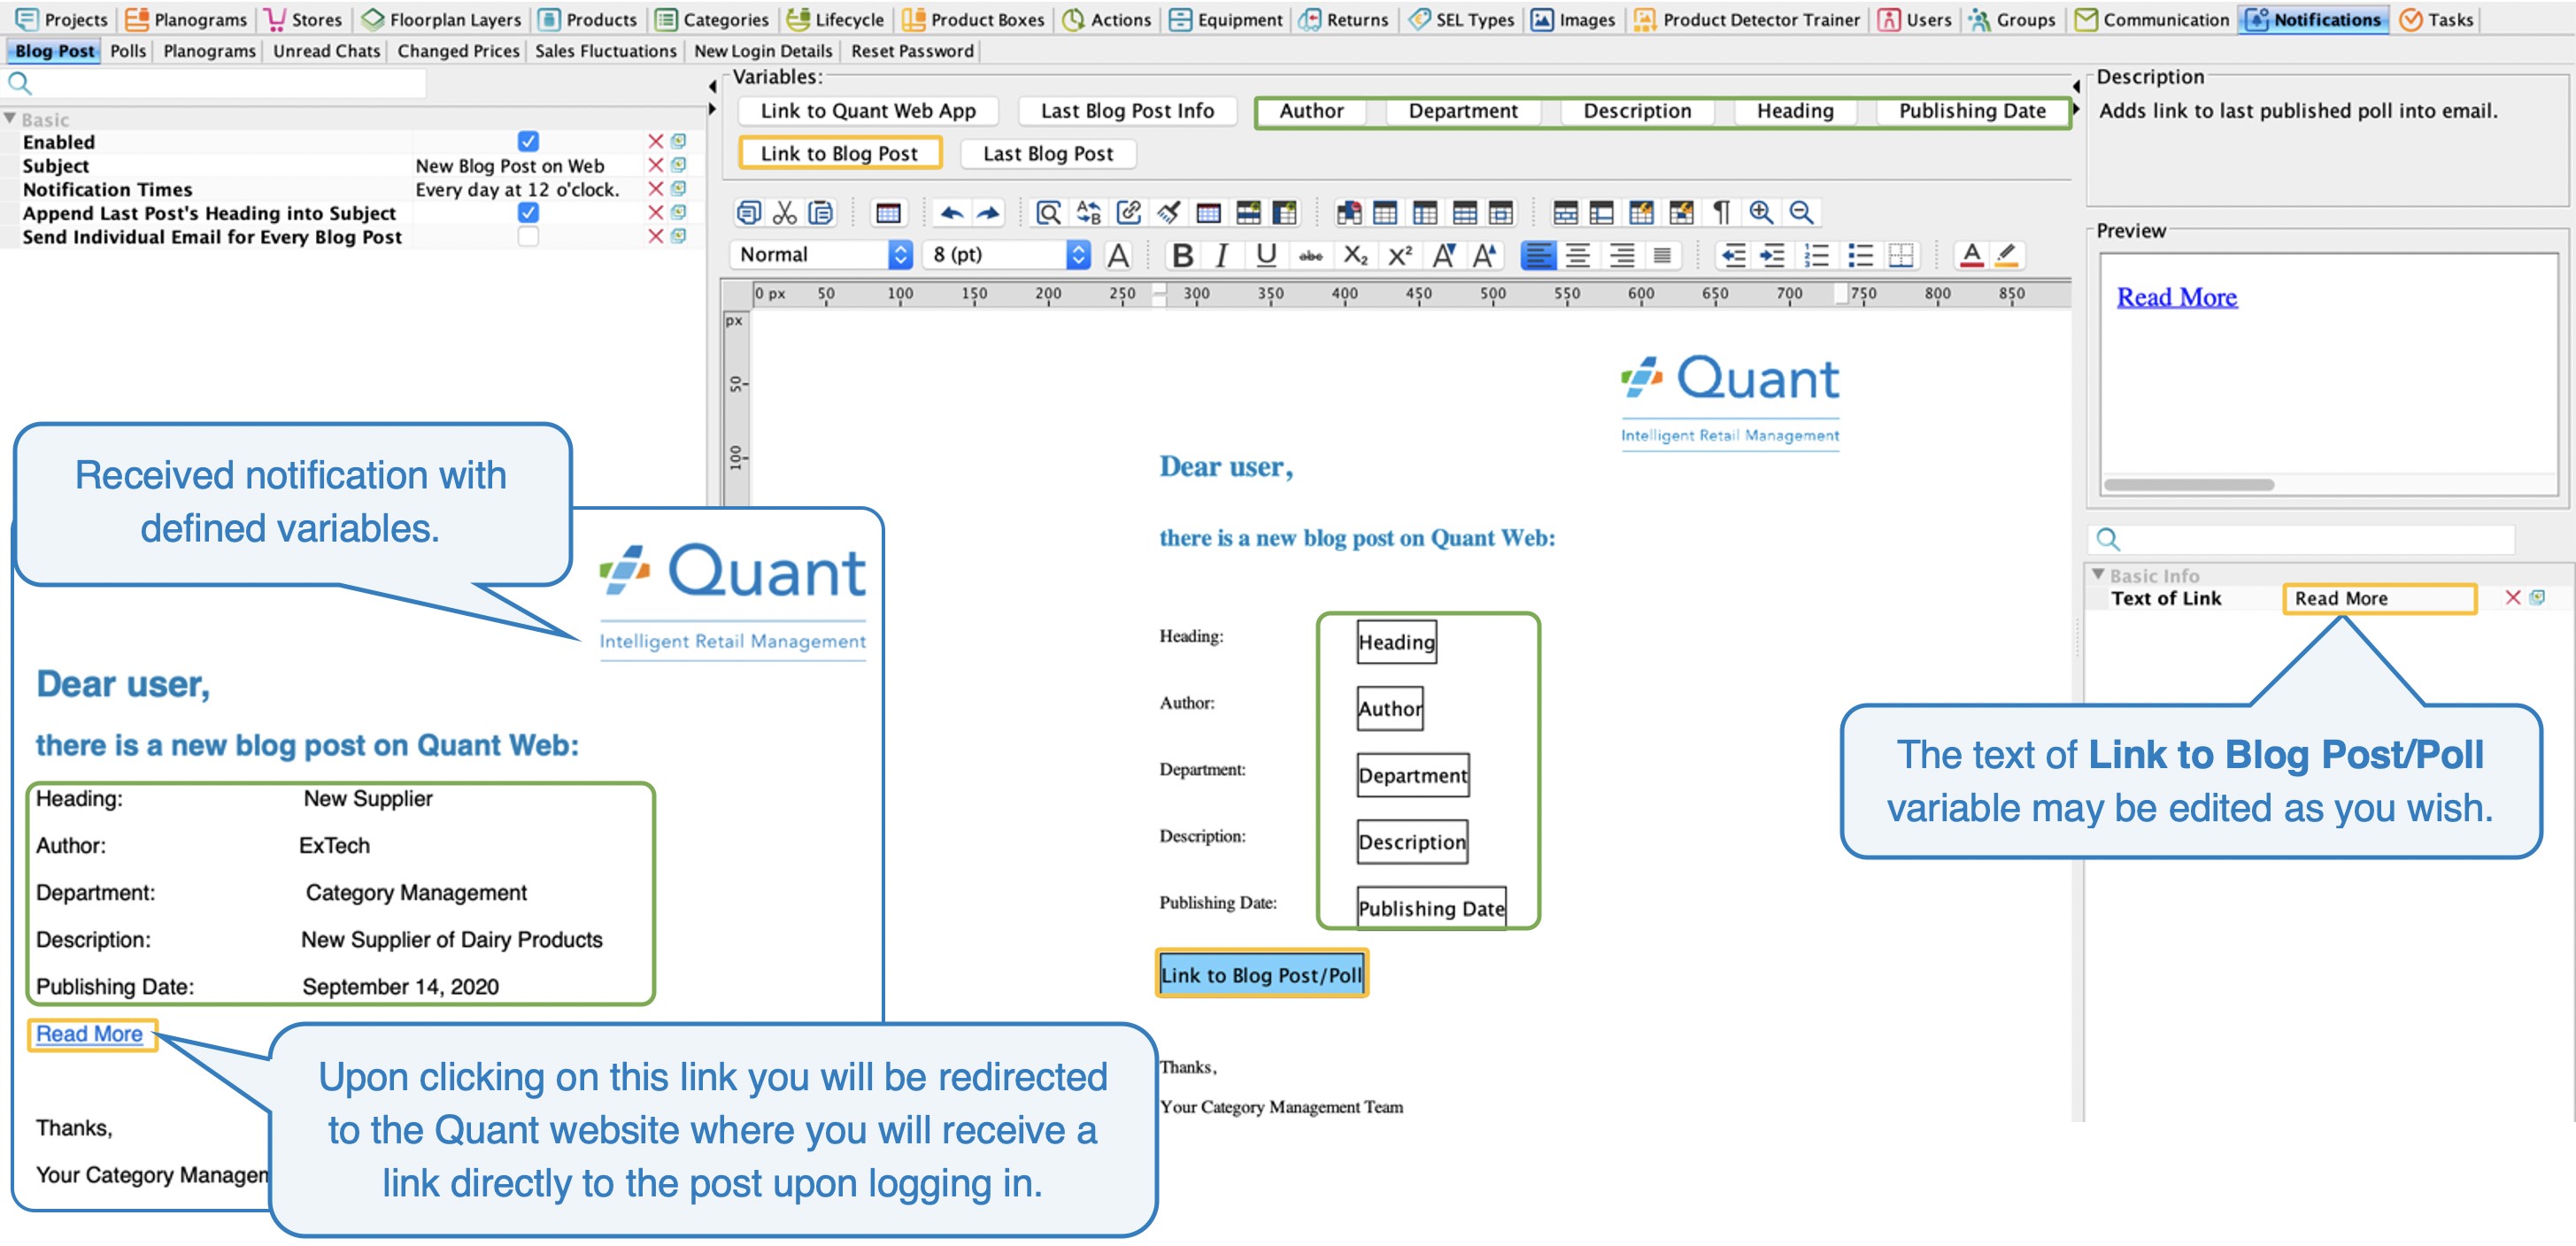The image size is (2576, 1246).
Task: Insert the Last Blog Post Info variable
Action: pos(1127,111)
